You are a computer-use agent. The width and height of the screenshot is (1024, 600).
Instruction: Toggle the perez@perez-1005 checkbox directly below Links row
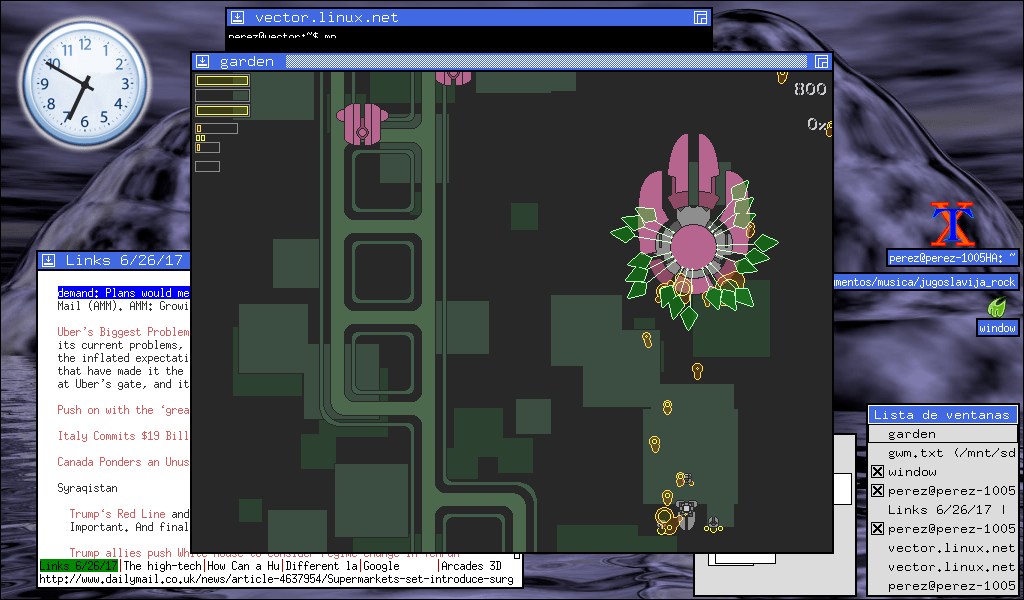(x=877, y=528)
